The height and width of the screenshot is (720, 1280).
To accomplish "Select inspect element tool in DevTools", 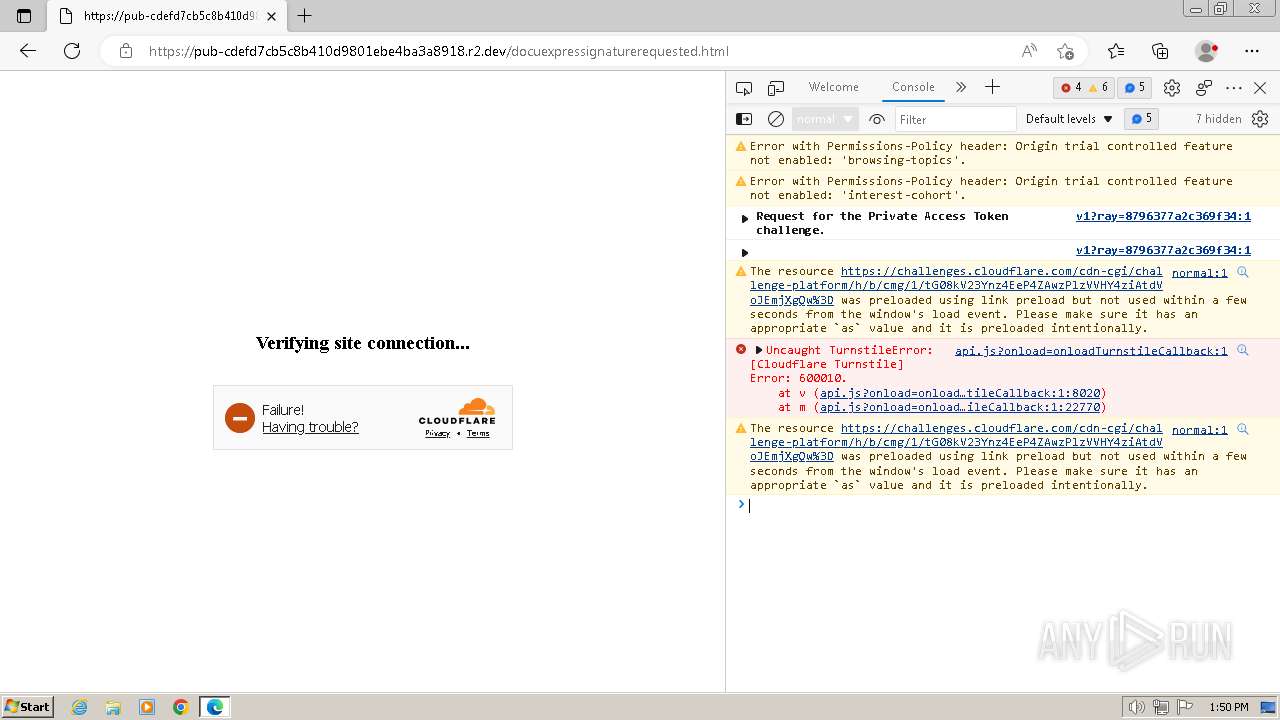I will point(744,88).
